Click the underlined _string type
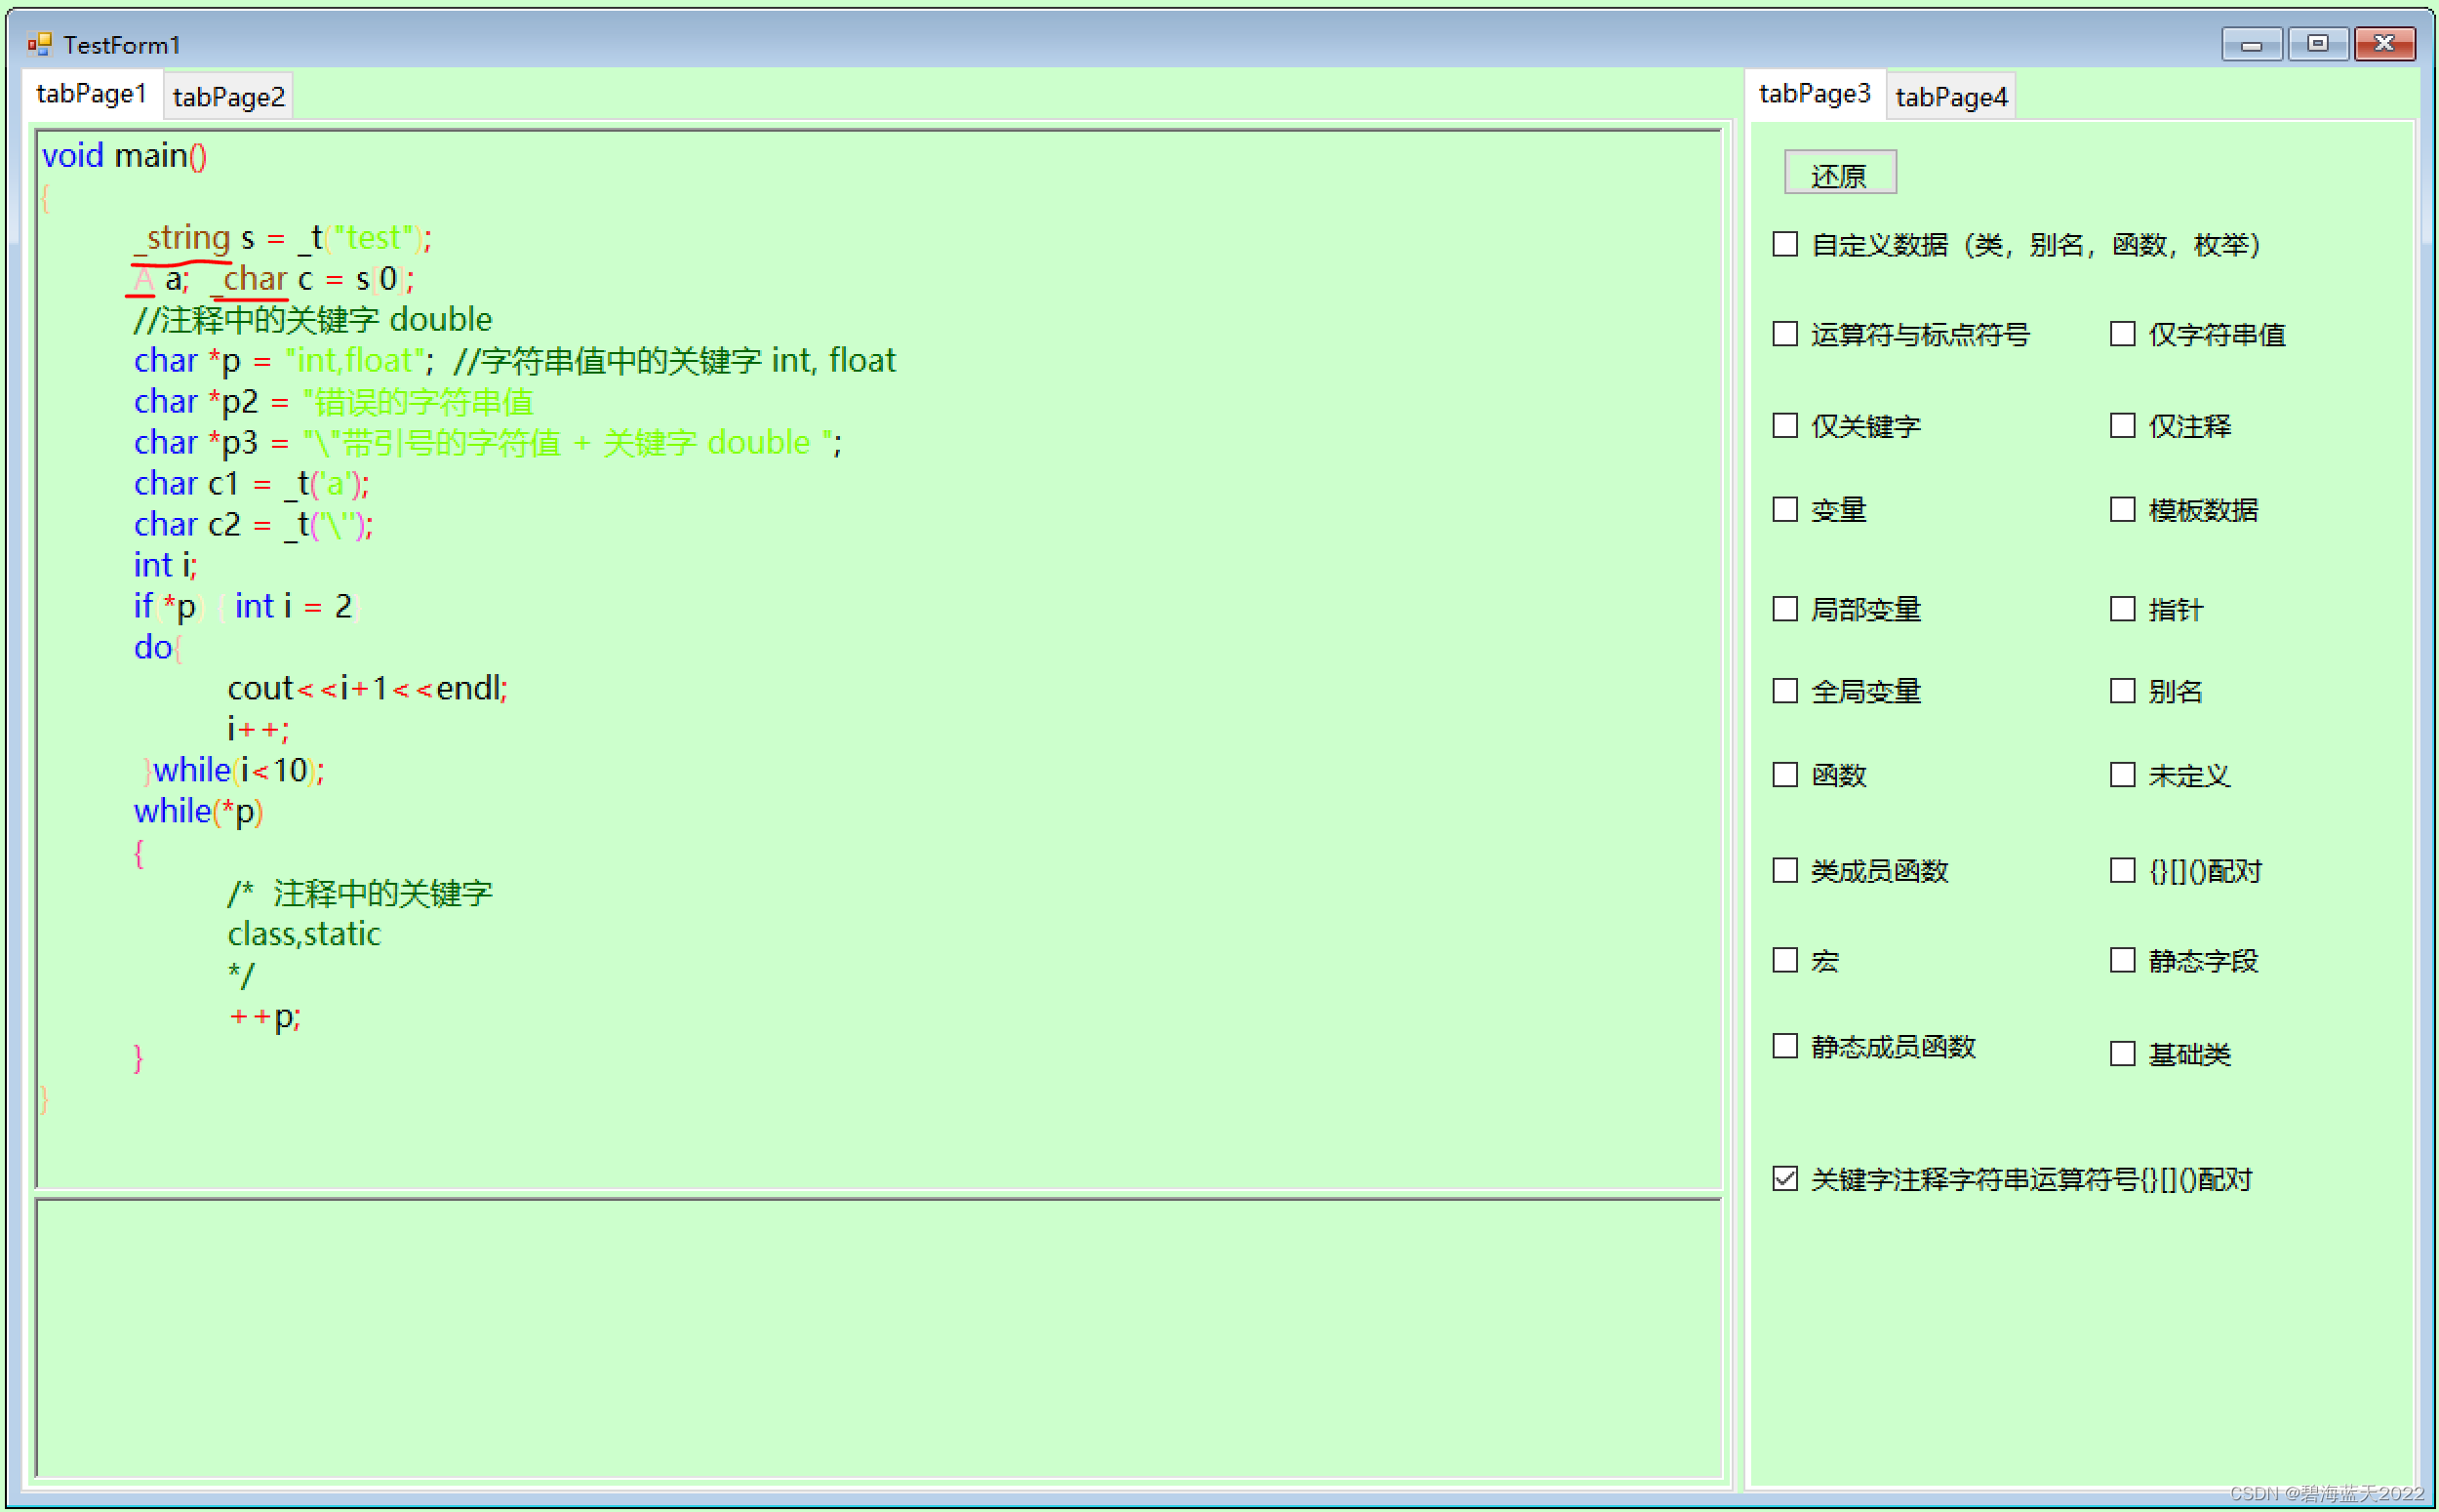This screenshot has height=1512, width=2439. click(183, 238)
